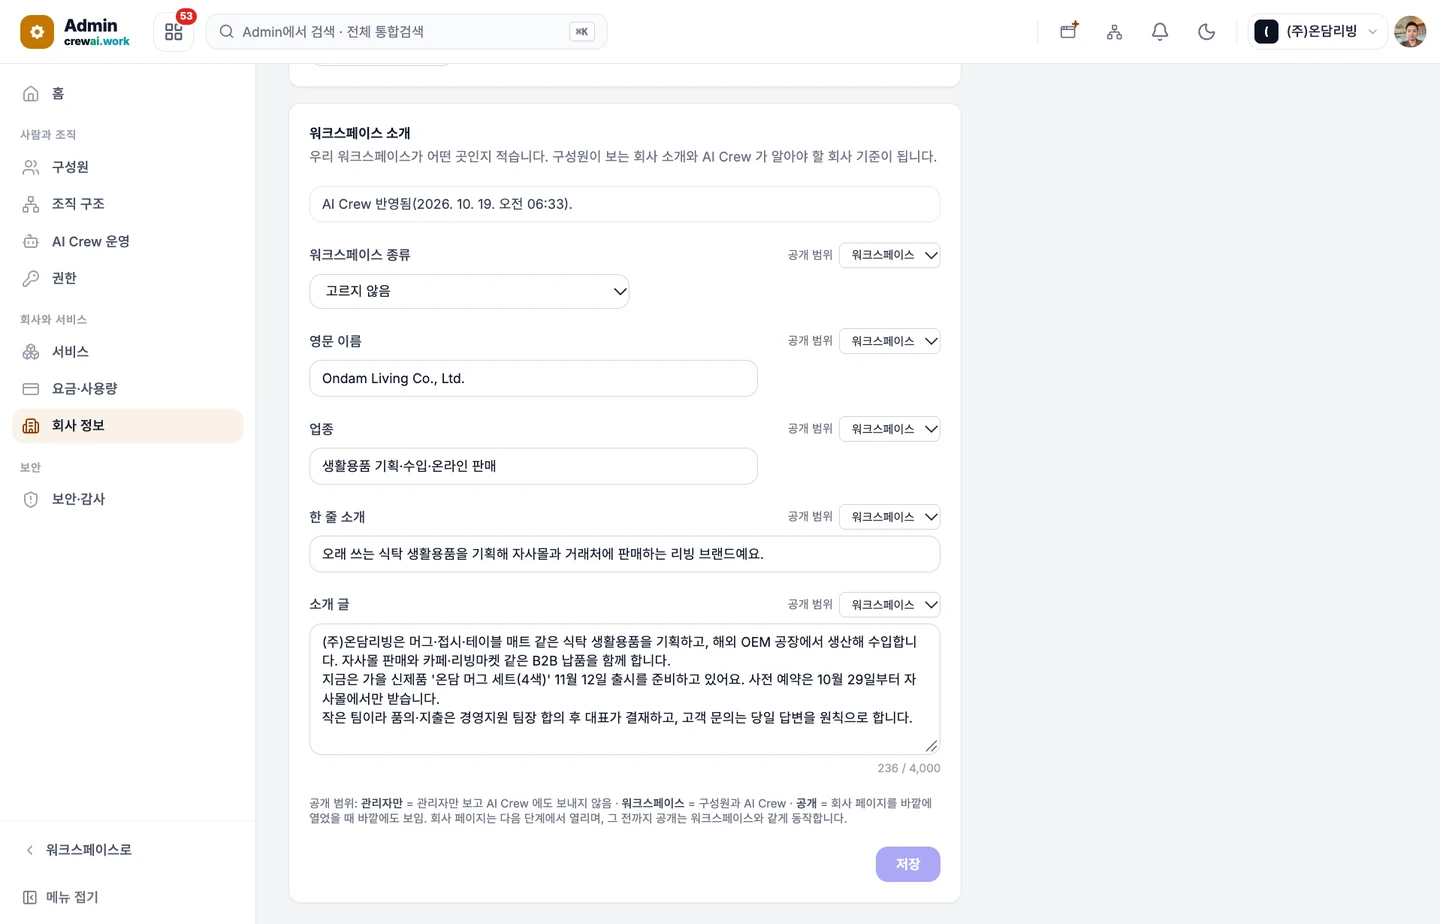Screen dimensions: 1440x924
Task: Open 요금·사용량 page
Action: coord(127,389)
